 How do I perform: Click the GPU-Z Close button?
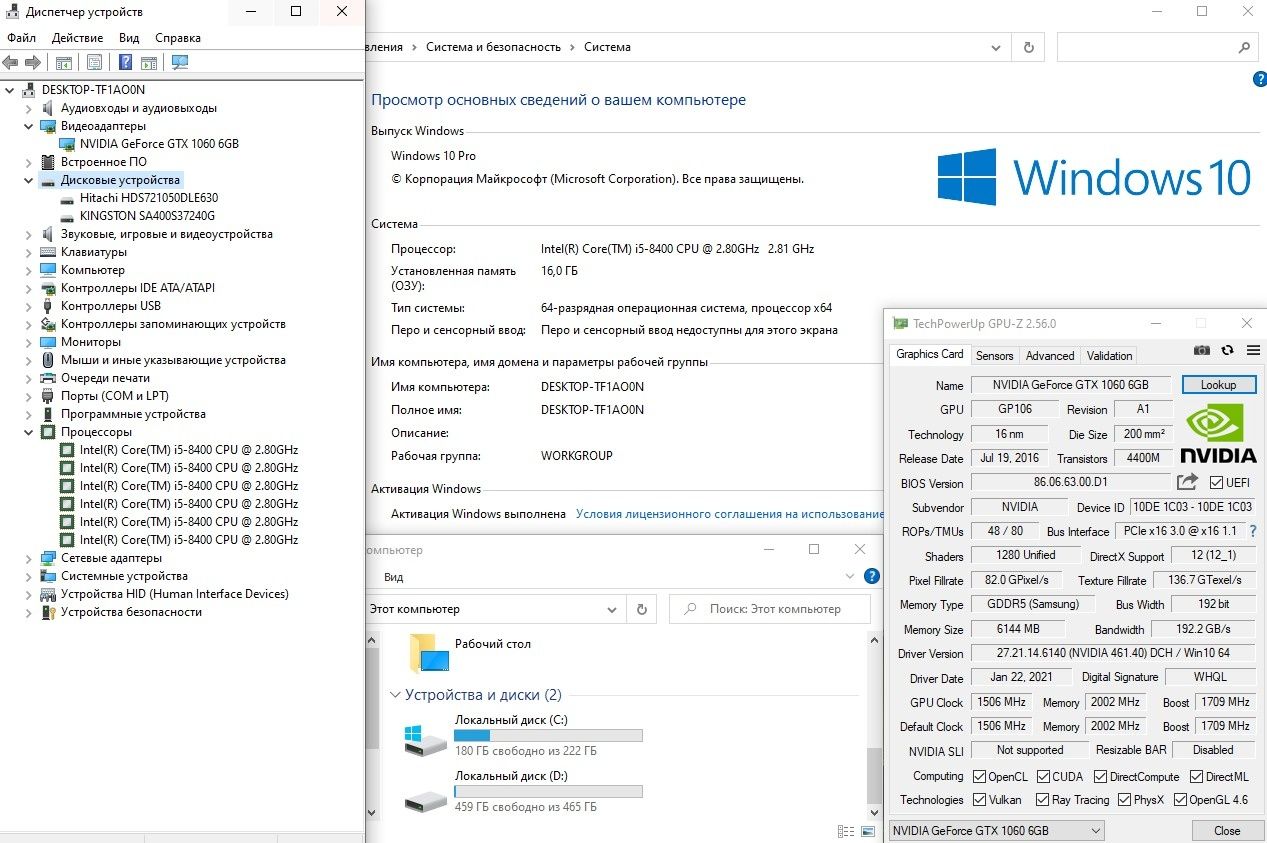[1227, 831]
